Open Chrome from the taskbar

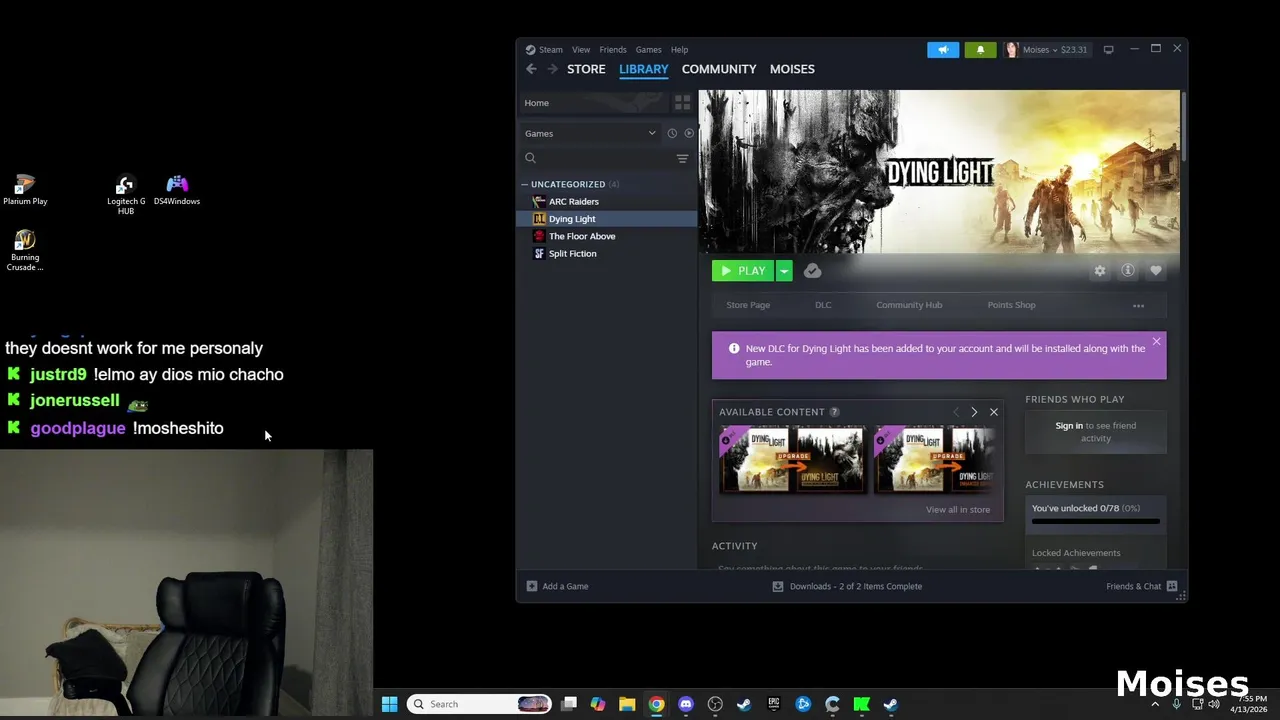coord(656,704)
